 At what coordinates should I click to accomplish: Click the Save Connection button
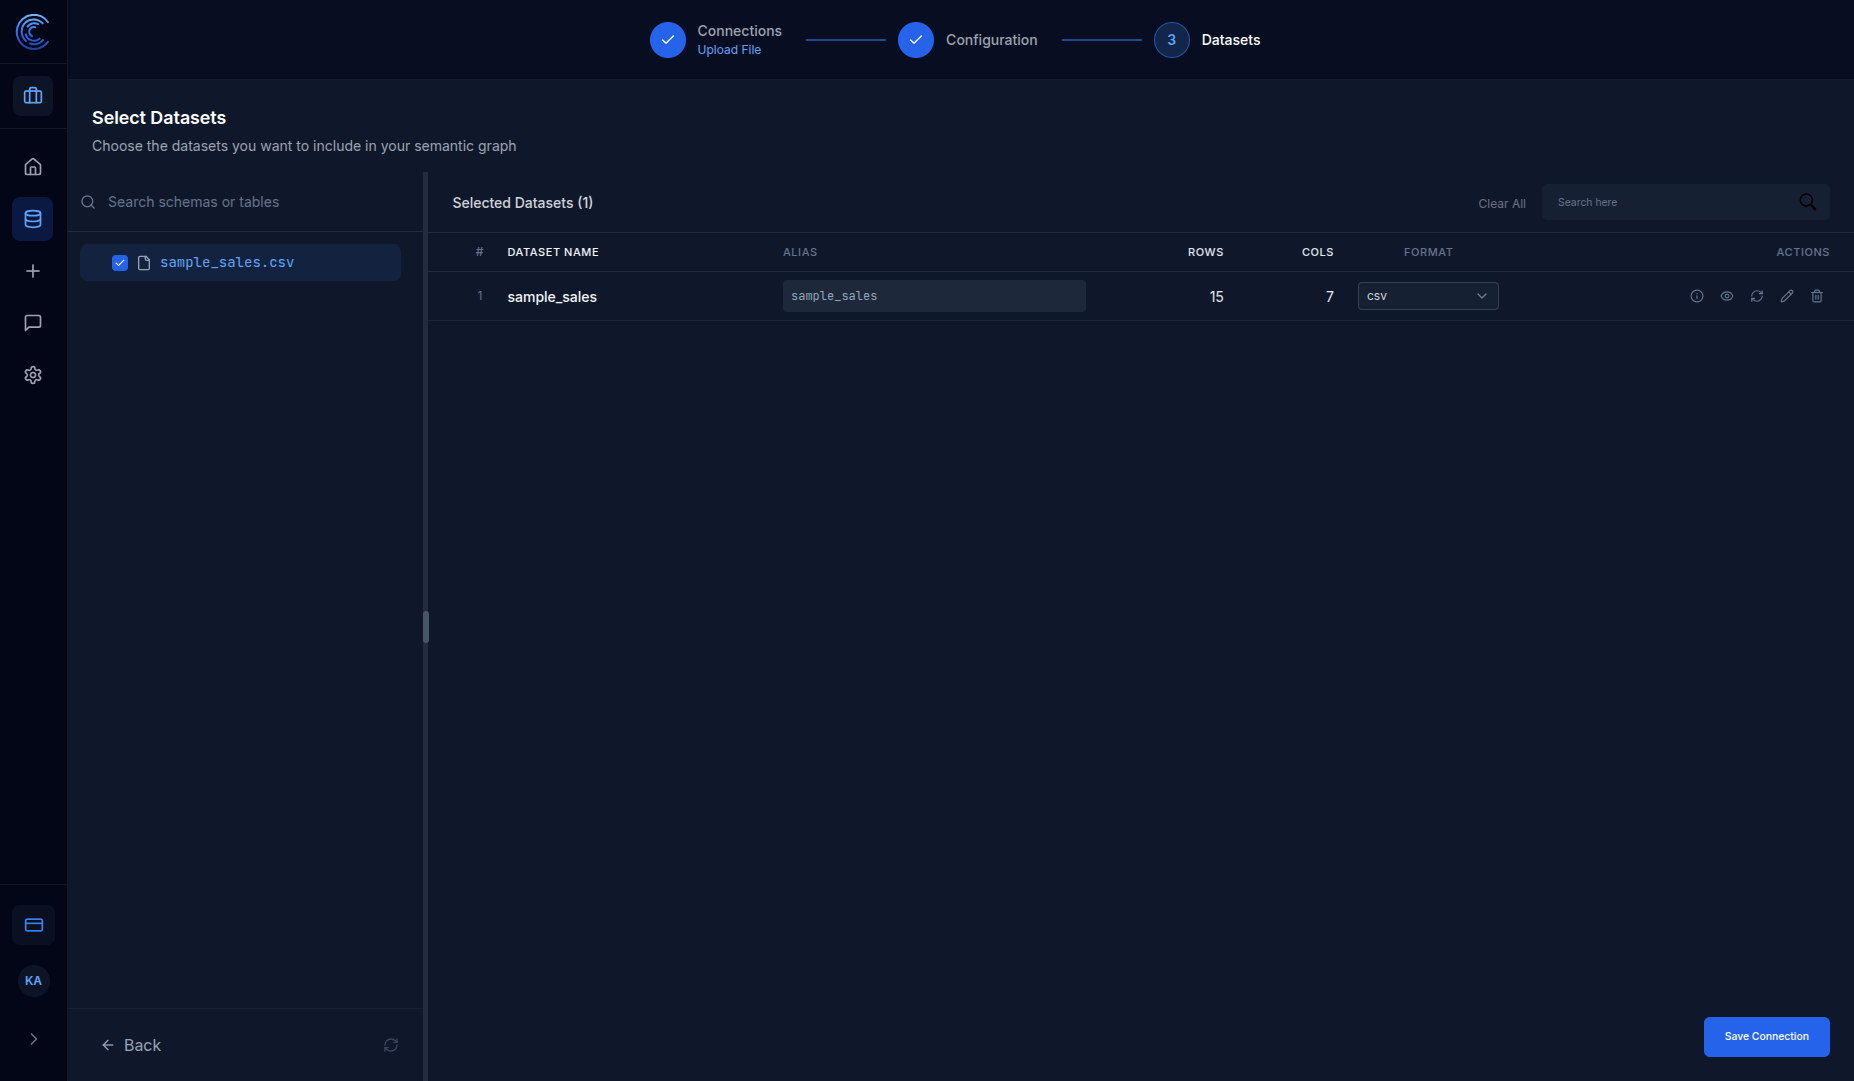click(1766, 1037)
